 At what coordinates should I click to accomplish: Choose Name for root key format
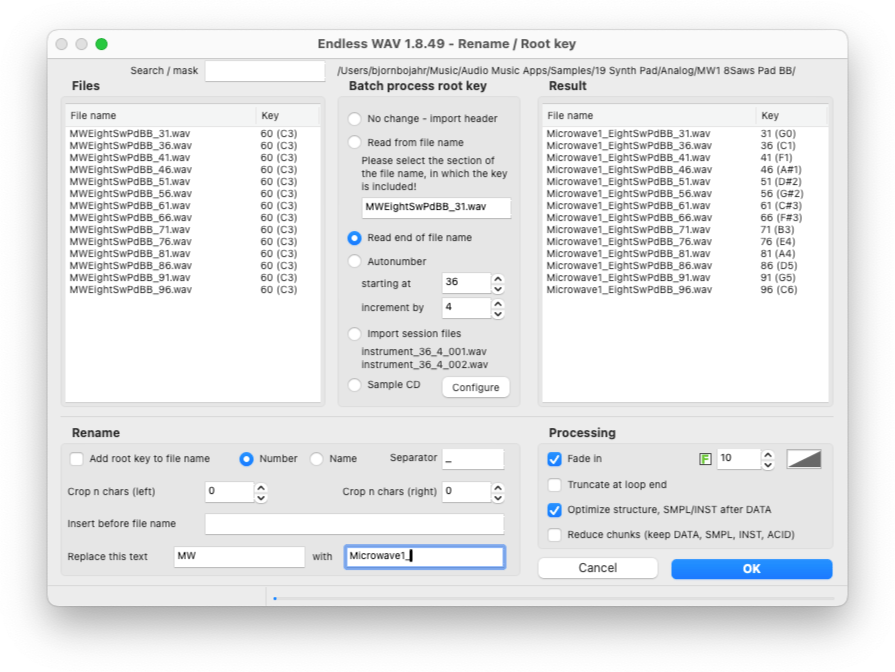316,459
